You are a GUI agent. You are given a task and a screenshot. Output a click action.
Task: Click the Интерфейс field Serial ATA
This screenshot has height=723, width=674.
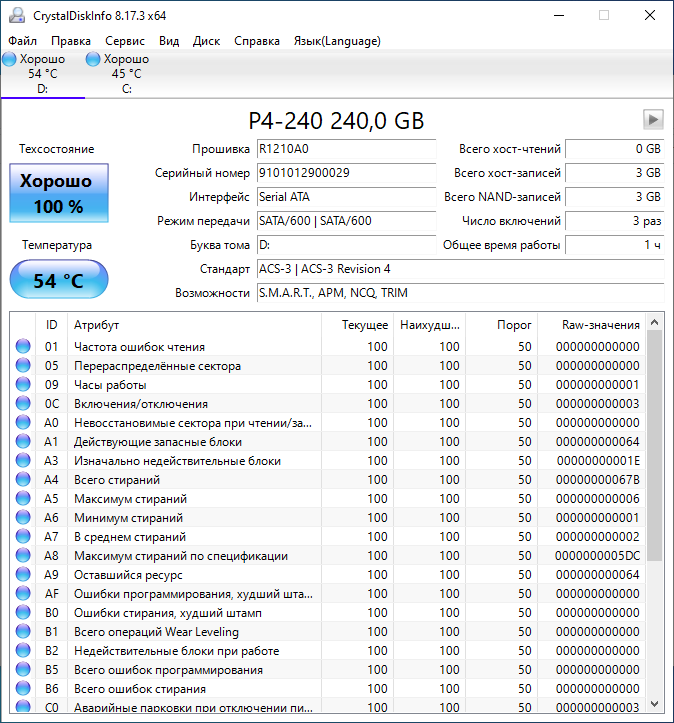346,197
